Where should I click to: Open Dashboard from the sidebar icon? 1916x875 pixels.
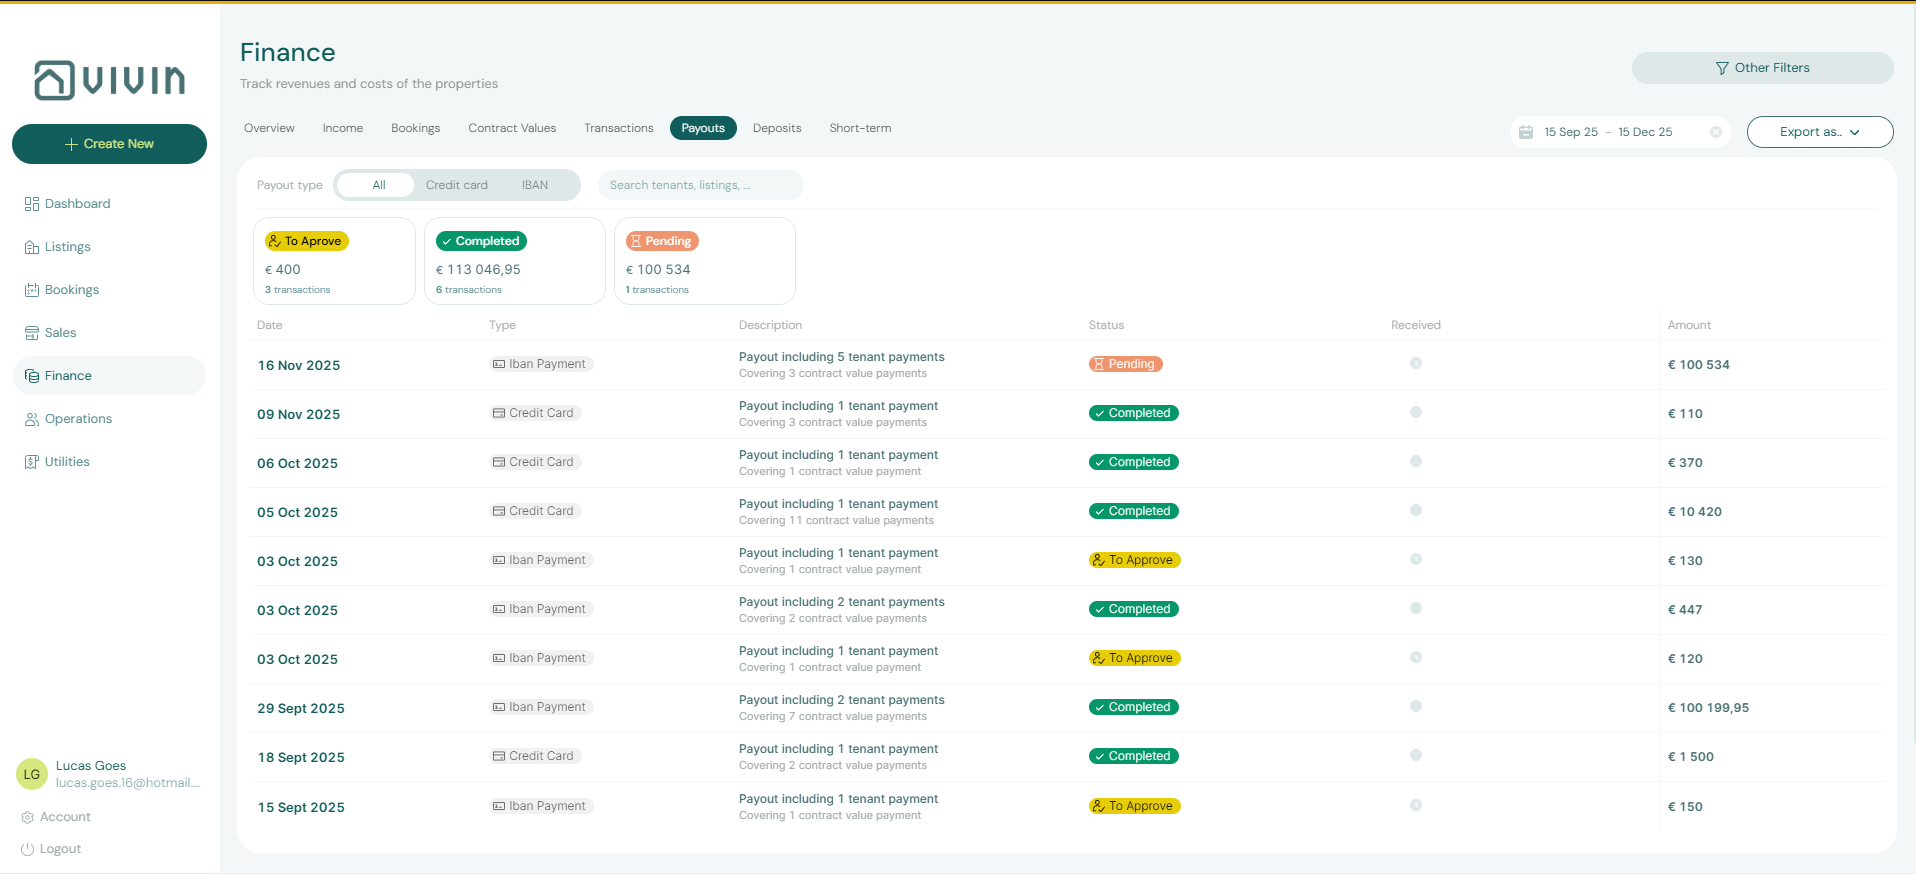tap(31, 204)
